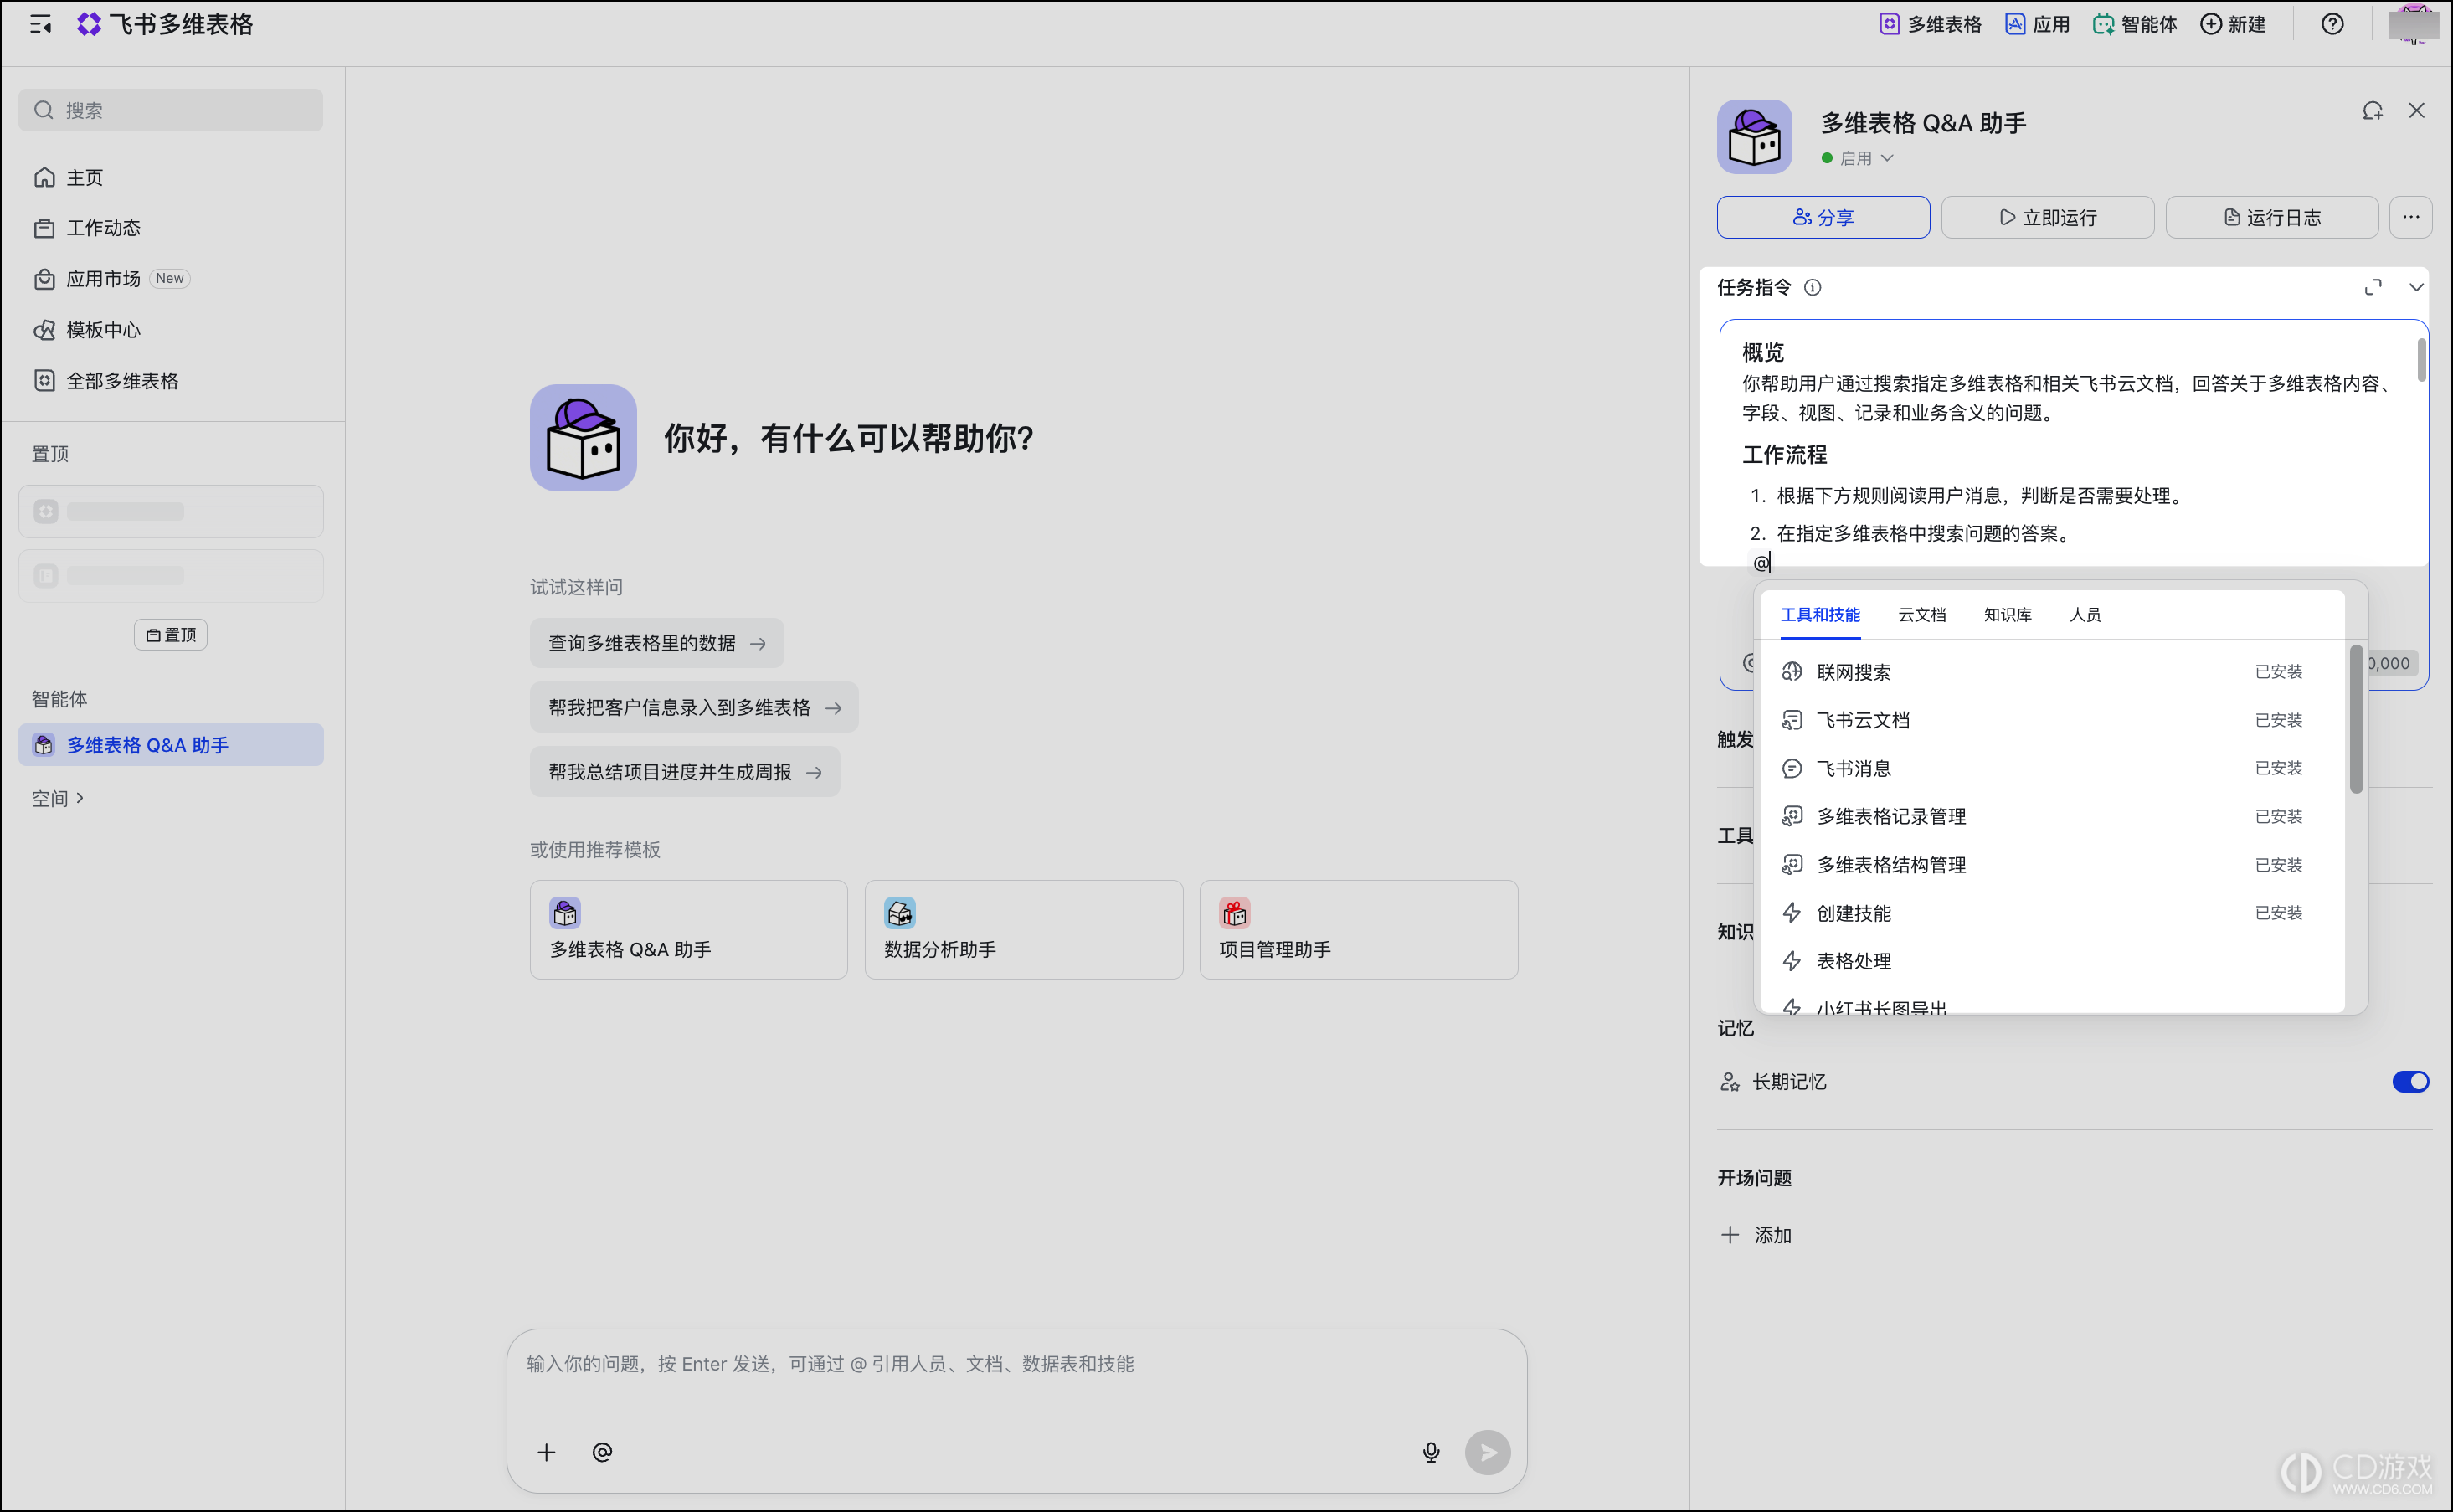The height and width of the screenshot is (1512, 2453).
Task: Click the 新建 plus button
Action: tap(2232, 24)
